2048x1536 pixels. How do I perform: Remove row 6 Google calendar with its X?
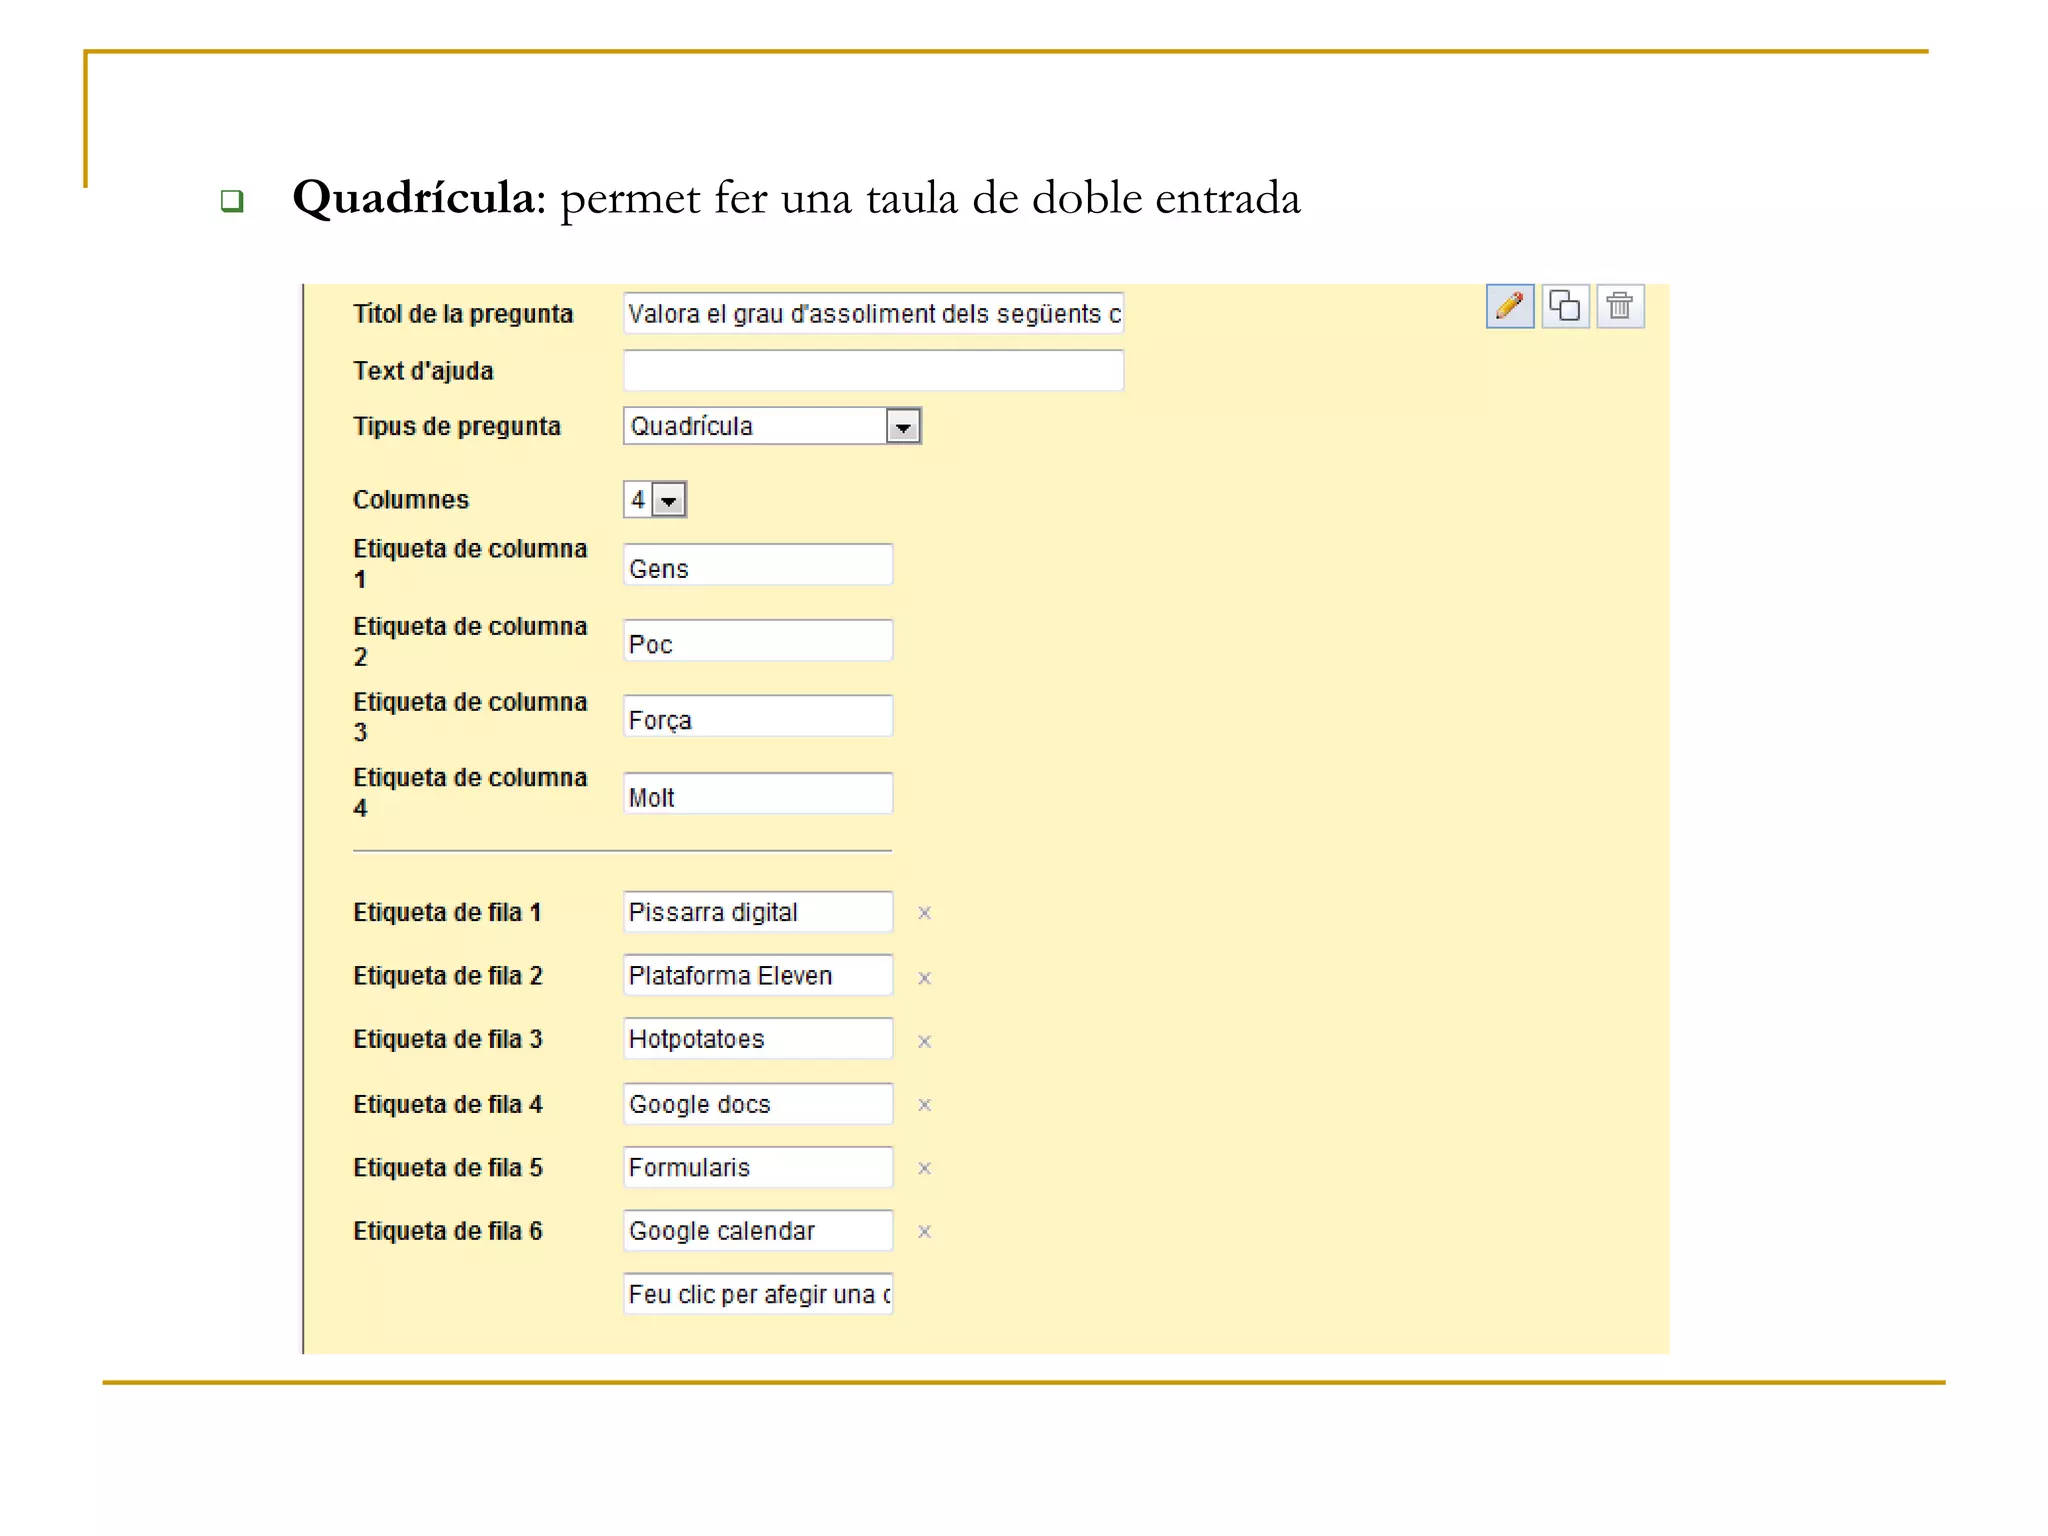(x=925, y=1231)
